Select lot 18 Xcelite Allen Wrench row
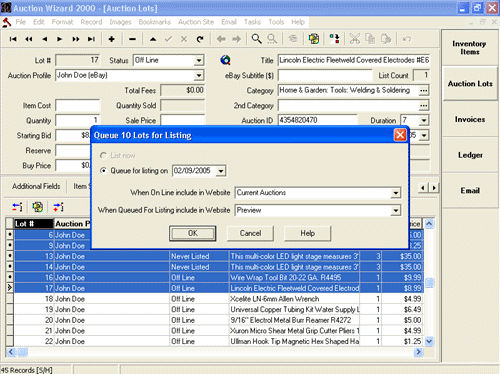Viewport: 500px width, 374px height. [x=218, y=299]
